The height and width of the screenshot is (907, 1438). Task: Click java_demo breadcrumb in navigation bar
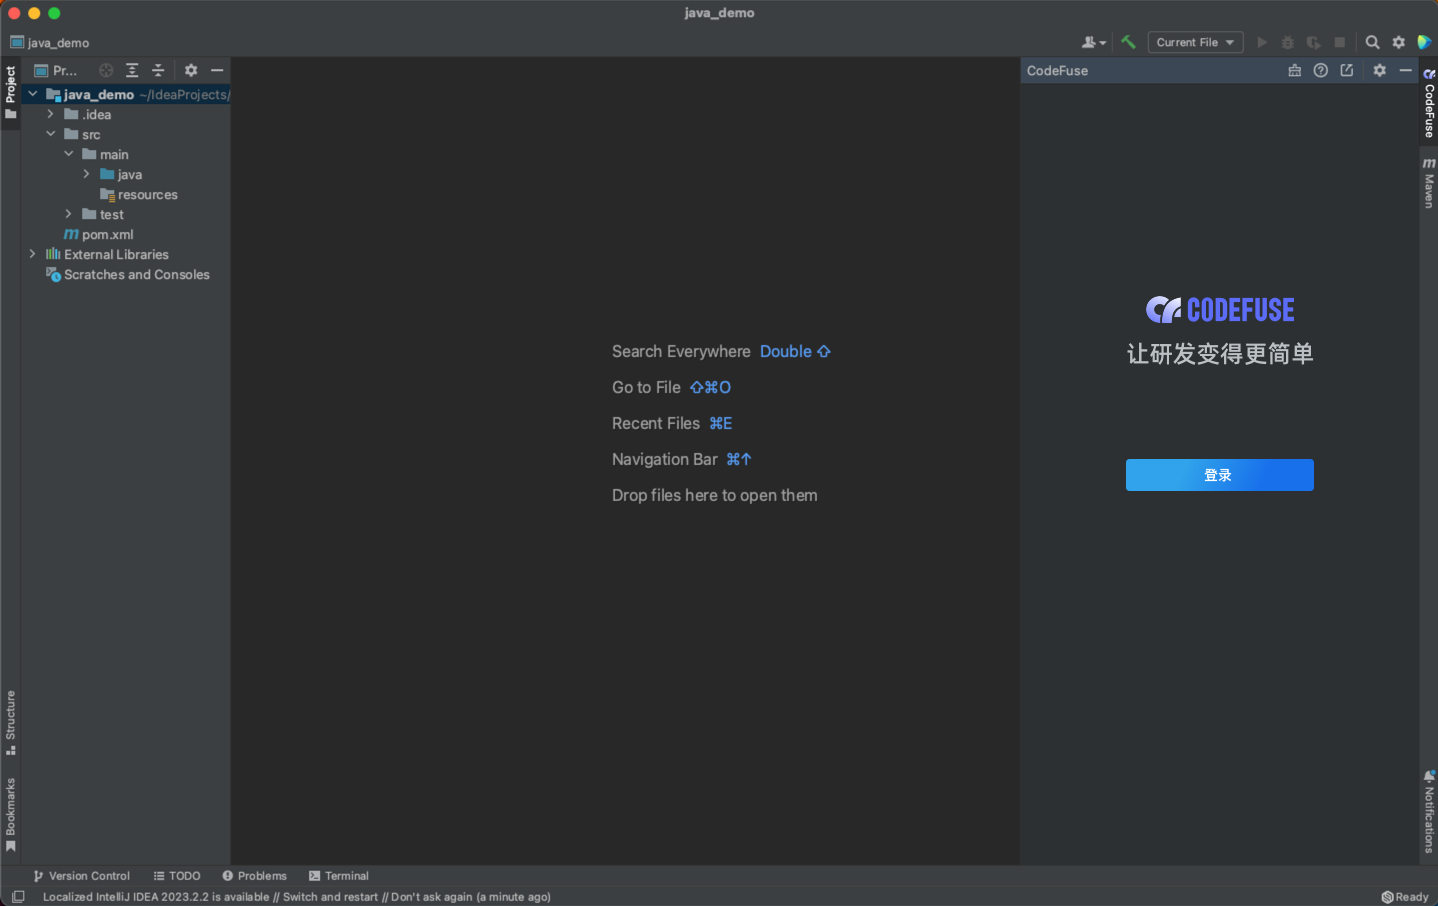point(50,43)
